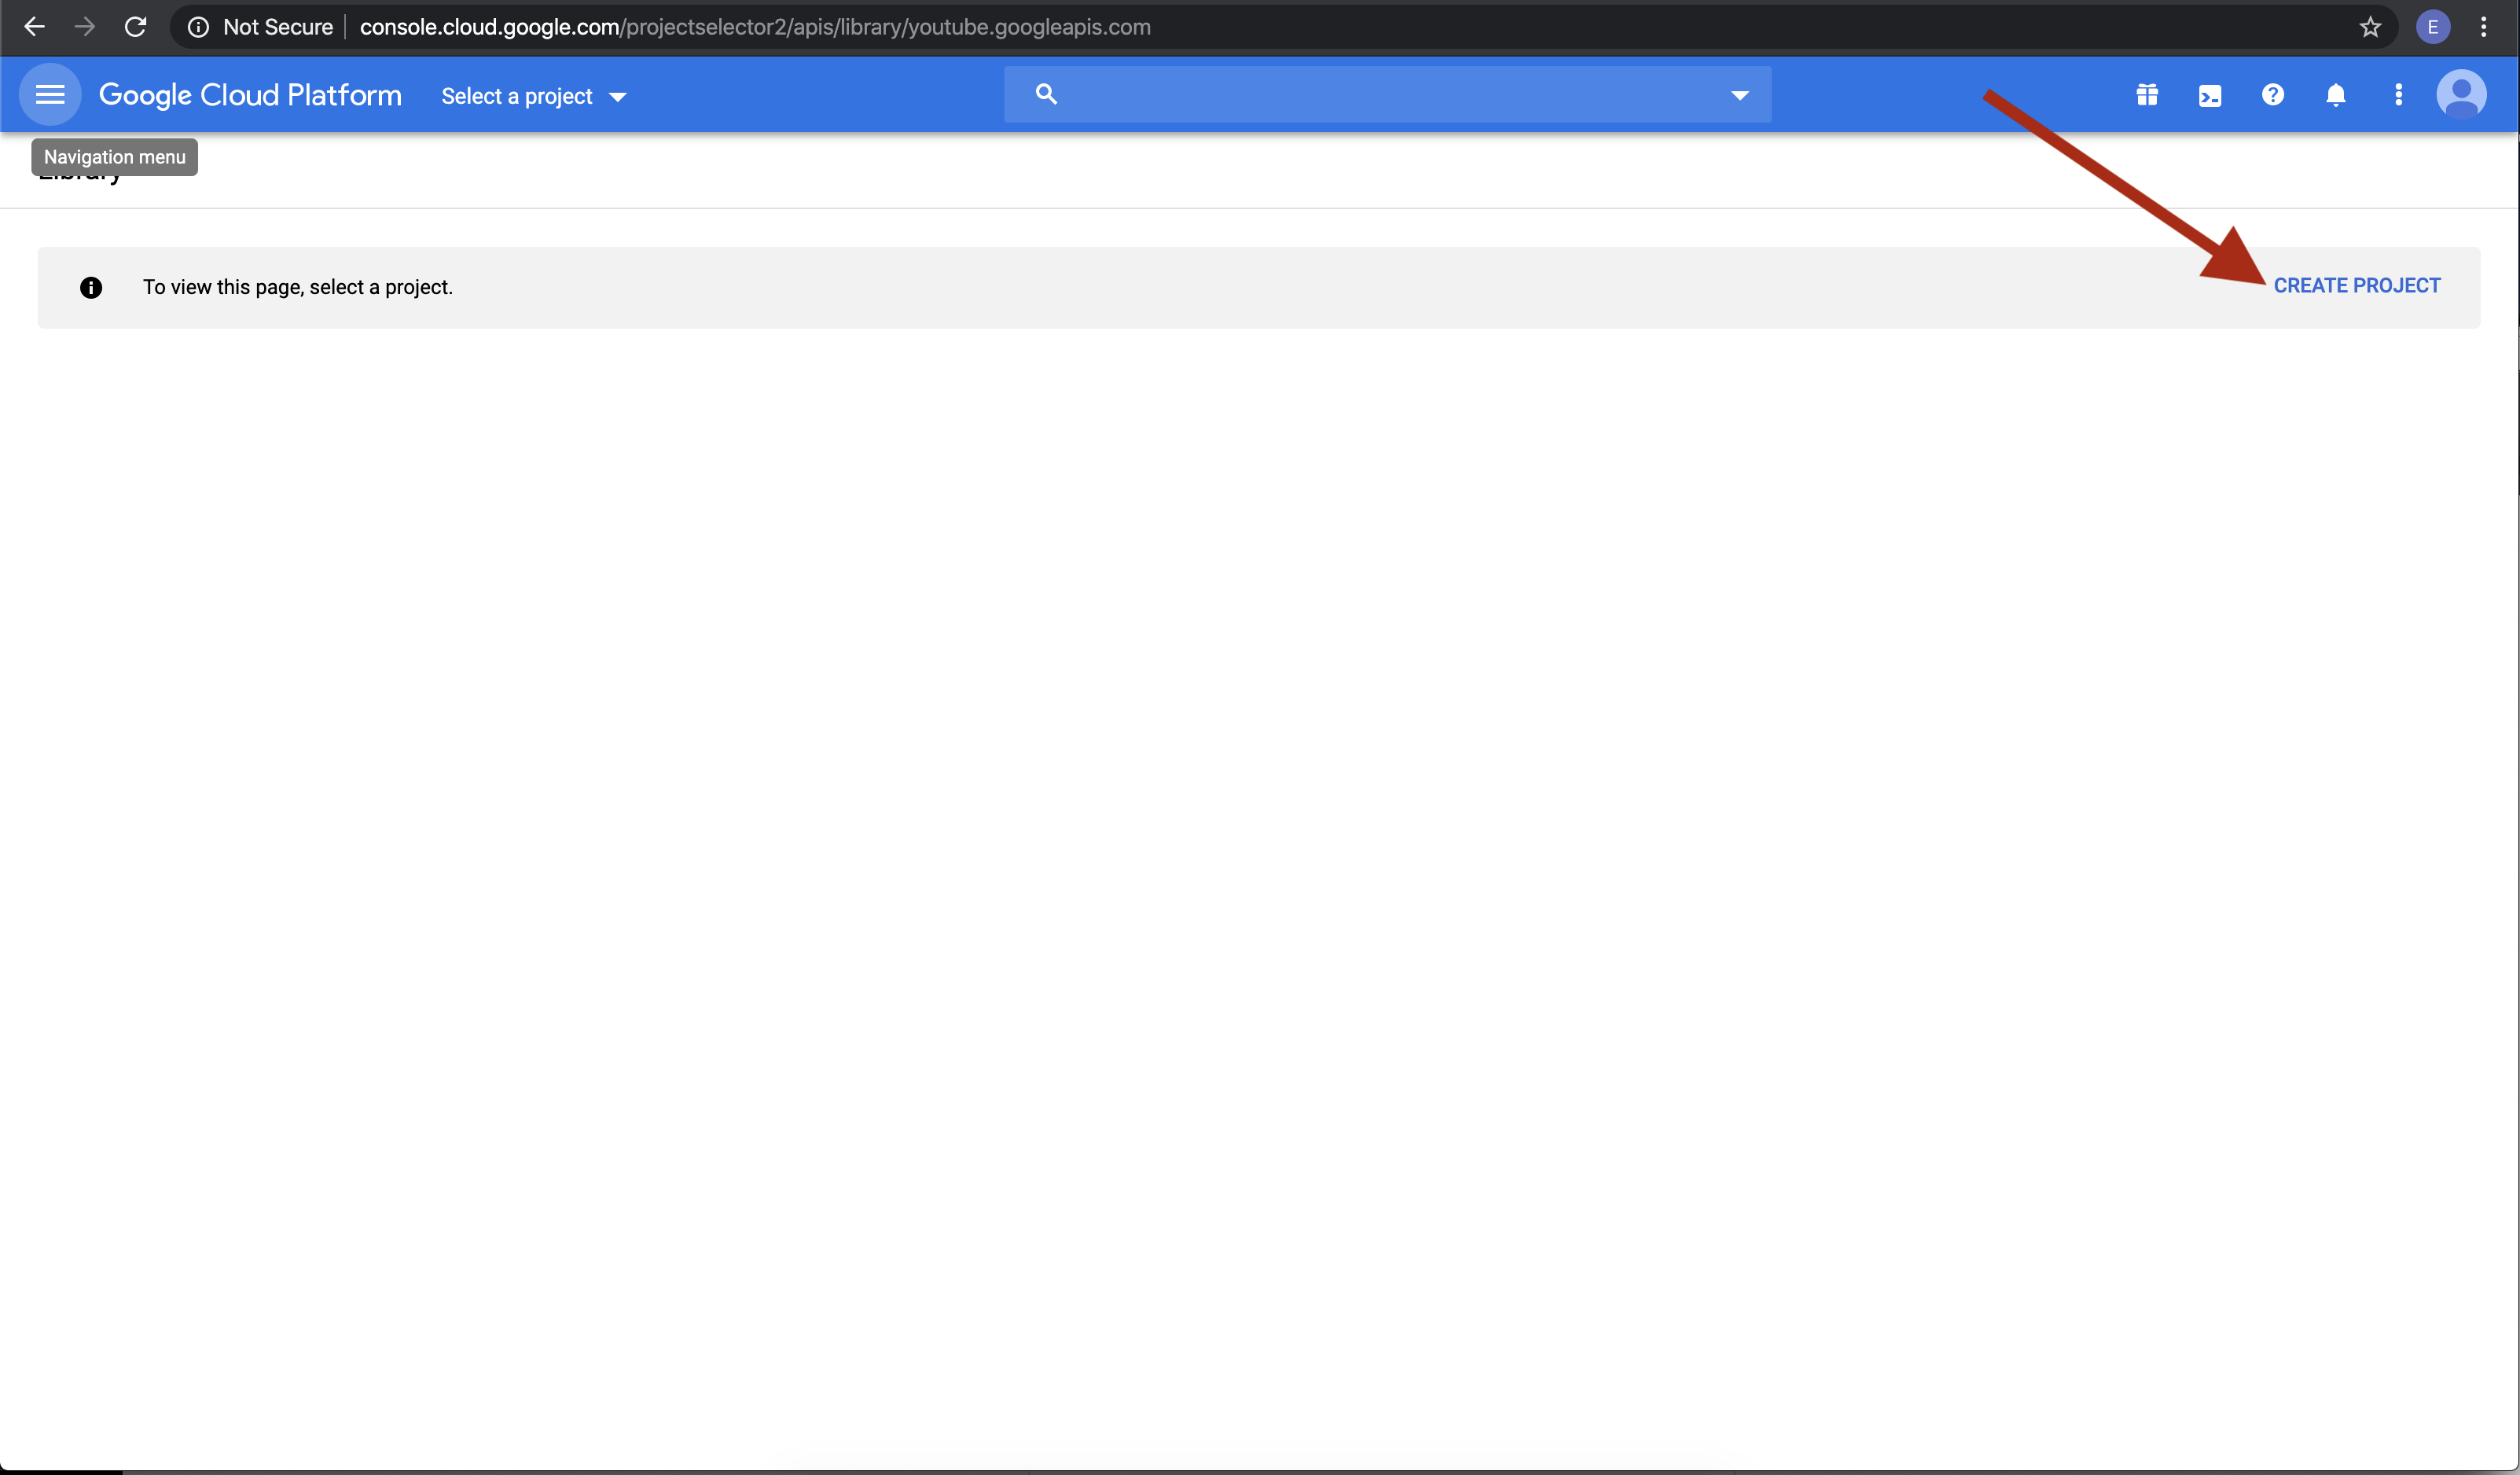Click the browser URL address text
The image size is (2520, 1475).
click(755, 27)
